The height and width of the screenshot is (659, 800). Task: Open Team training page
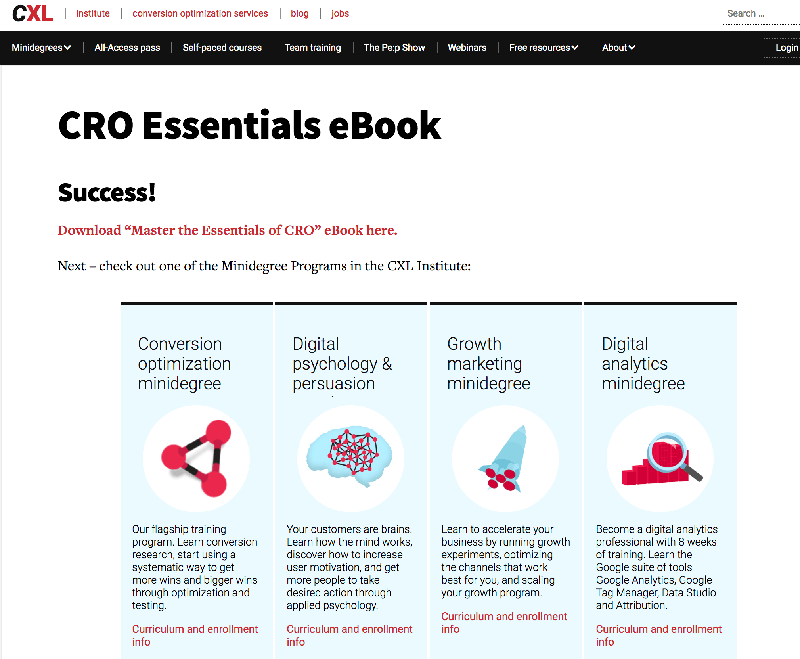pyautogui.click(x=312, y=48)
